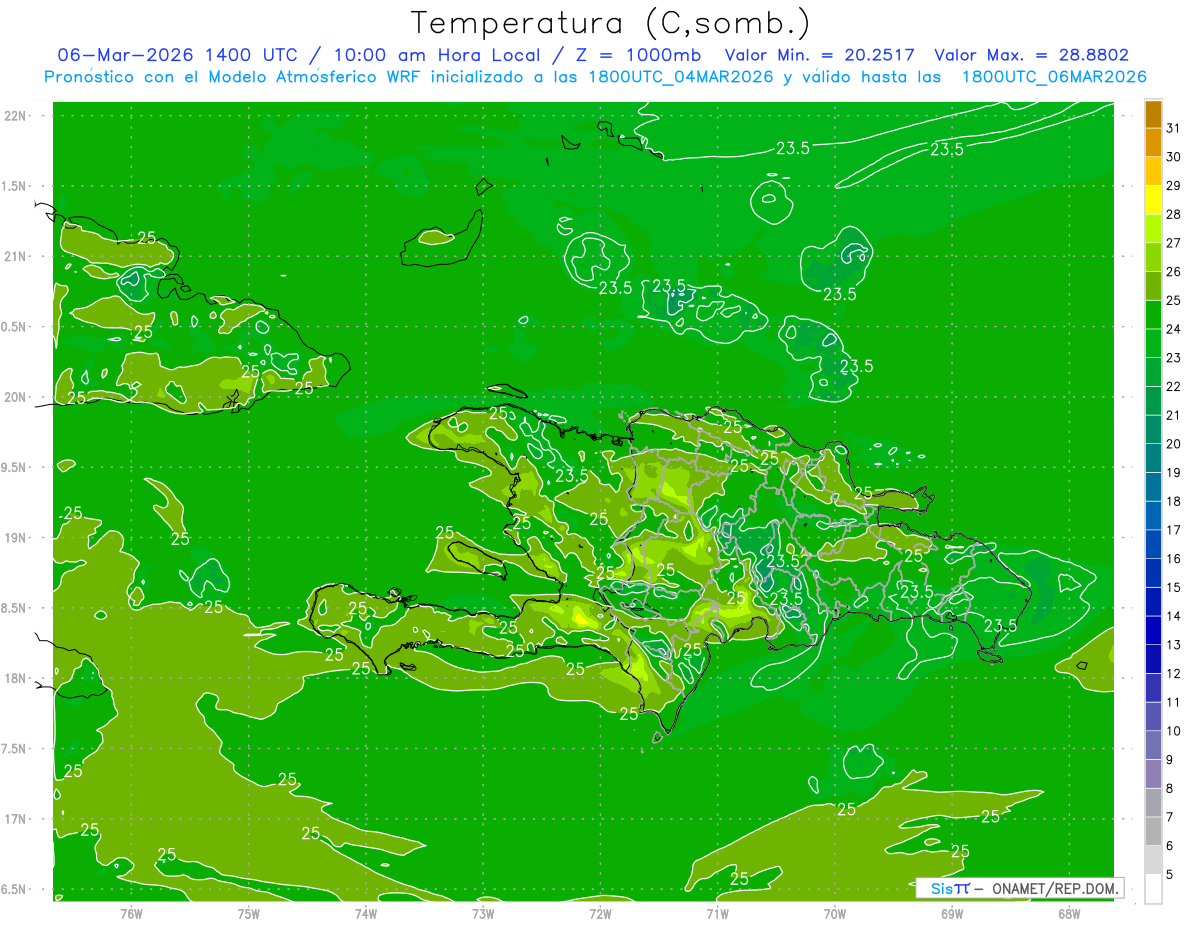1200x927 pixels.
Task: Click the '14' color scale label
Action: [1174, 616]
